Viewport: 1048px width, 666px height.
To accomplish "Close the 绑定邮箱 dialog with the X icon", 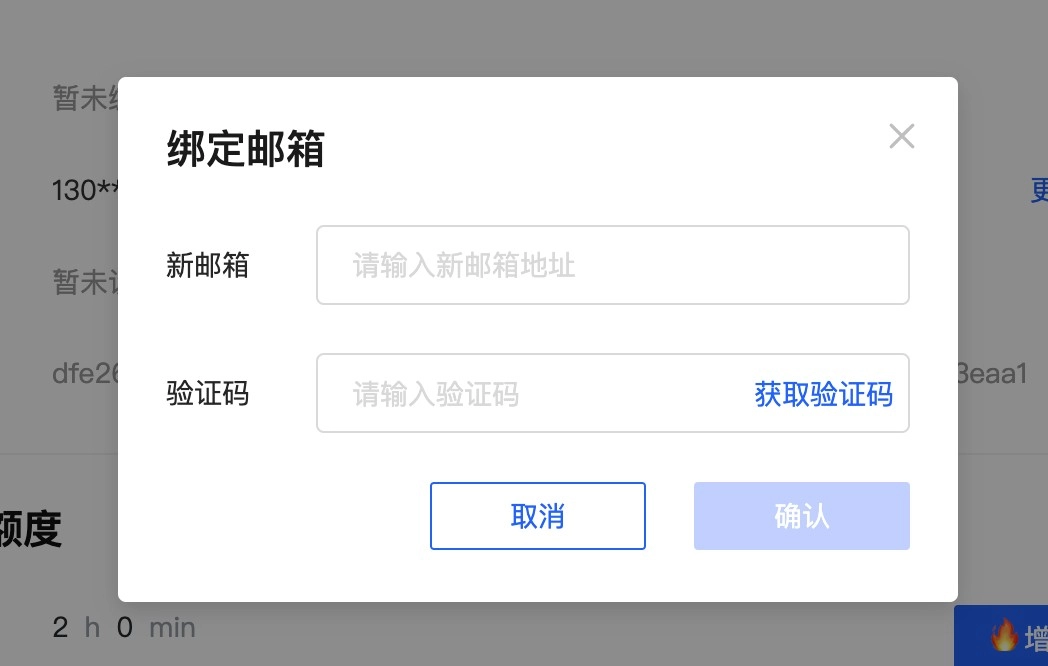I will 901,136.
